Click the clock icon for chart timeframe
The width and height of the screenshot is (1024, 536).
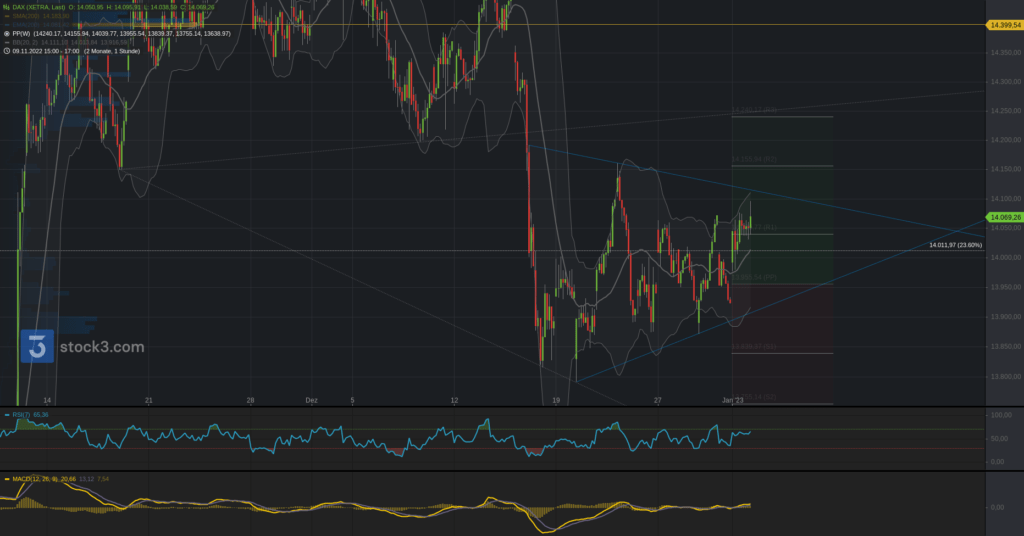click(x=7, y=52)
